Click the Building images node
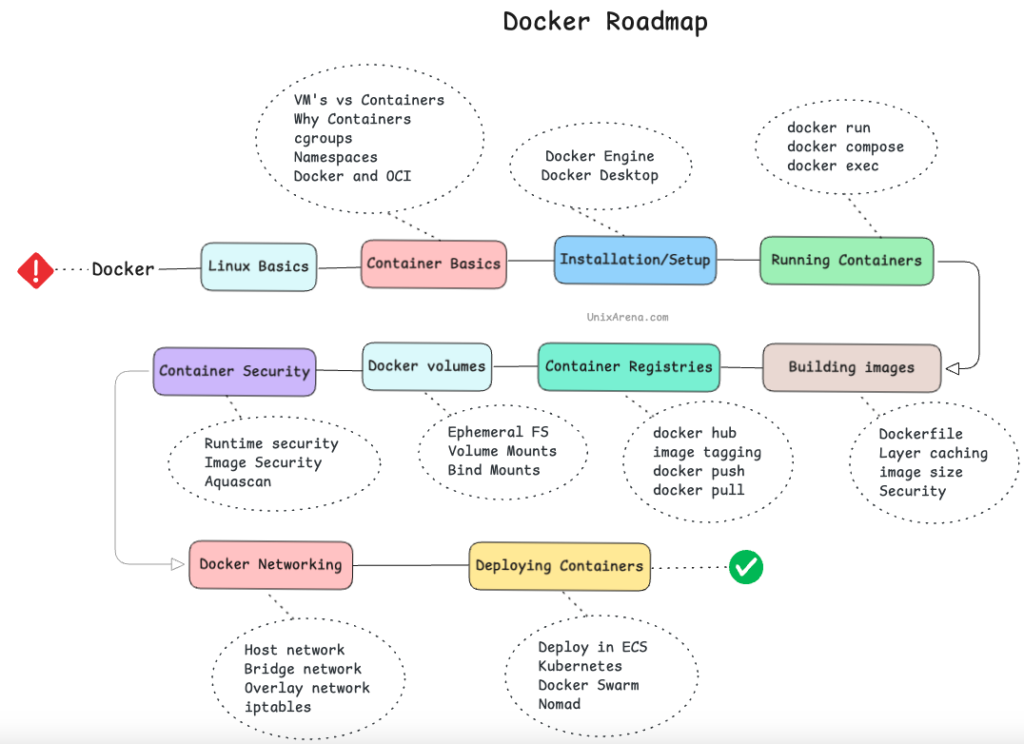 [x=852, y=368]
